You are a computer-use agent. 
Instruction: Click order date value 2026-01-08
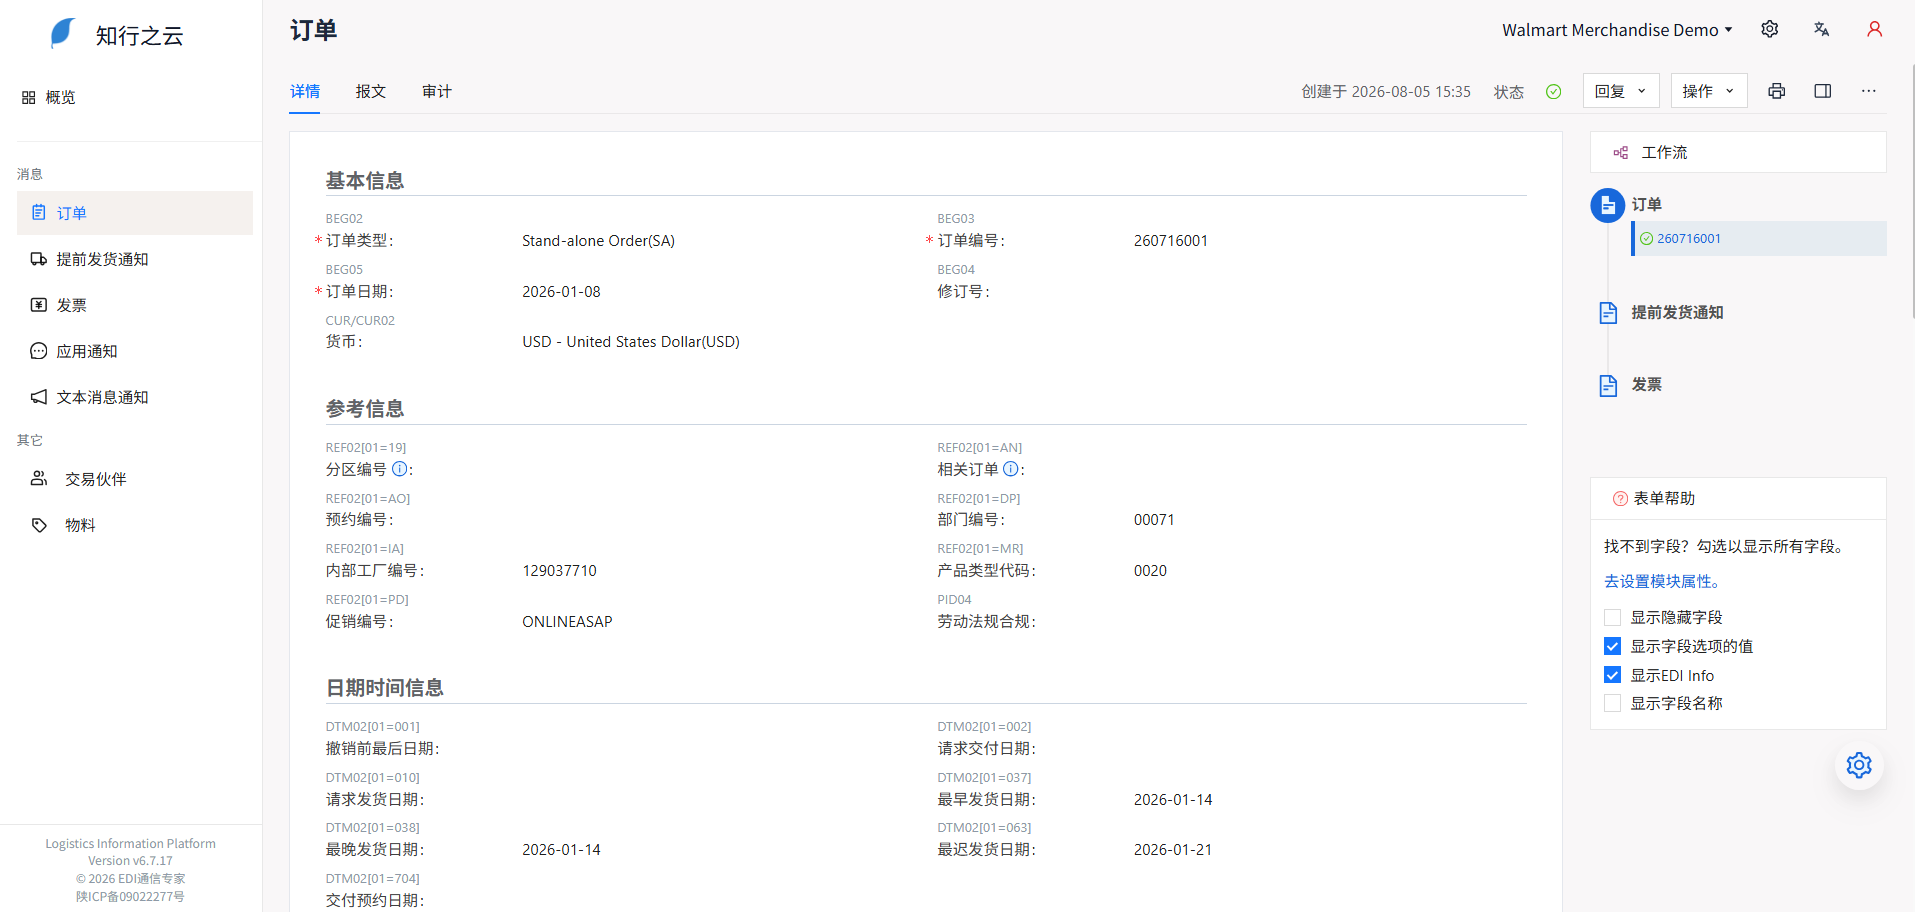pos(561,292)
